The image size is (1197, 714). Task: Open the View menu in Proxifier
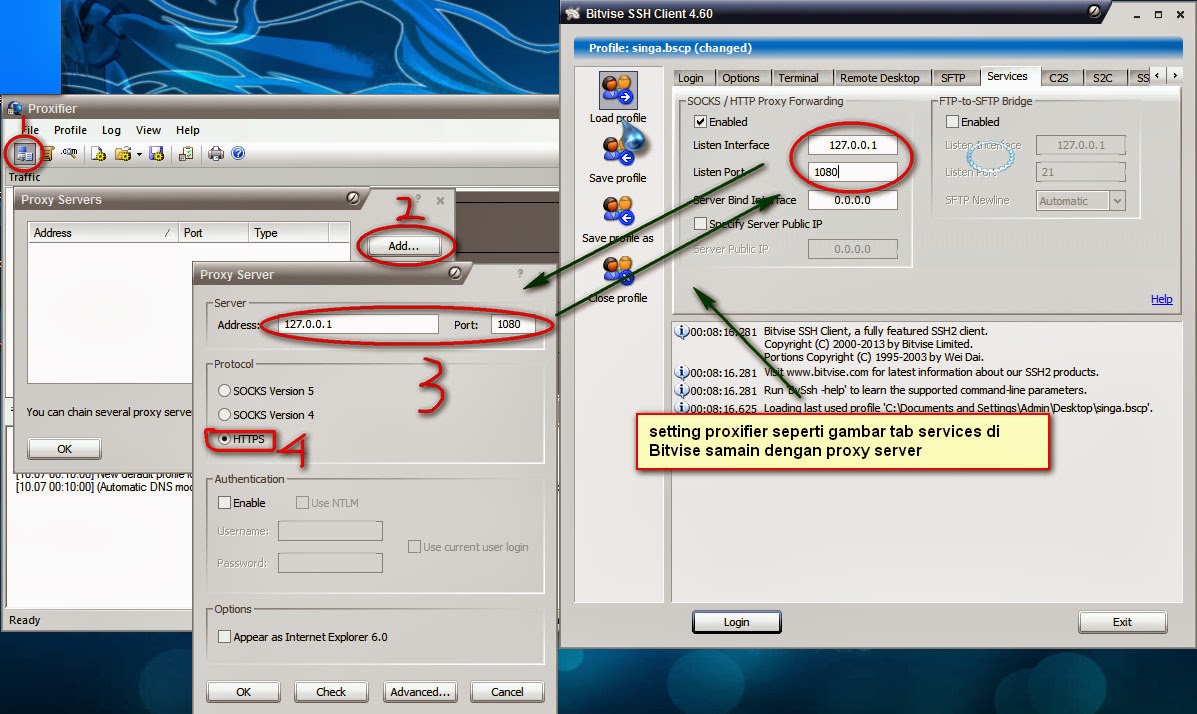click(x=148, y=130)
